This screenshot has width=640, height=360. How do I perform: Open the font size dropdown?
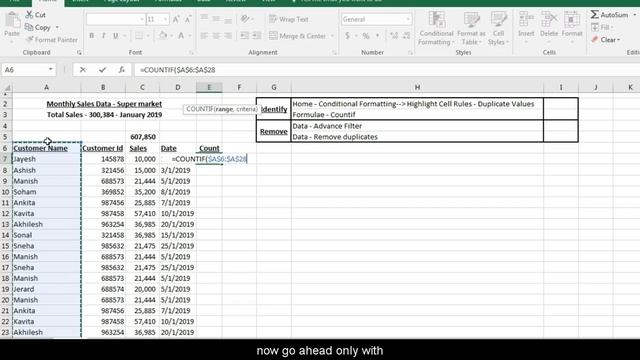point(165,19)
